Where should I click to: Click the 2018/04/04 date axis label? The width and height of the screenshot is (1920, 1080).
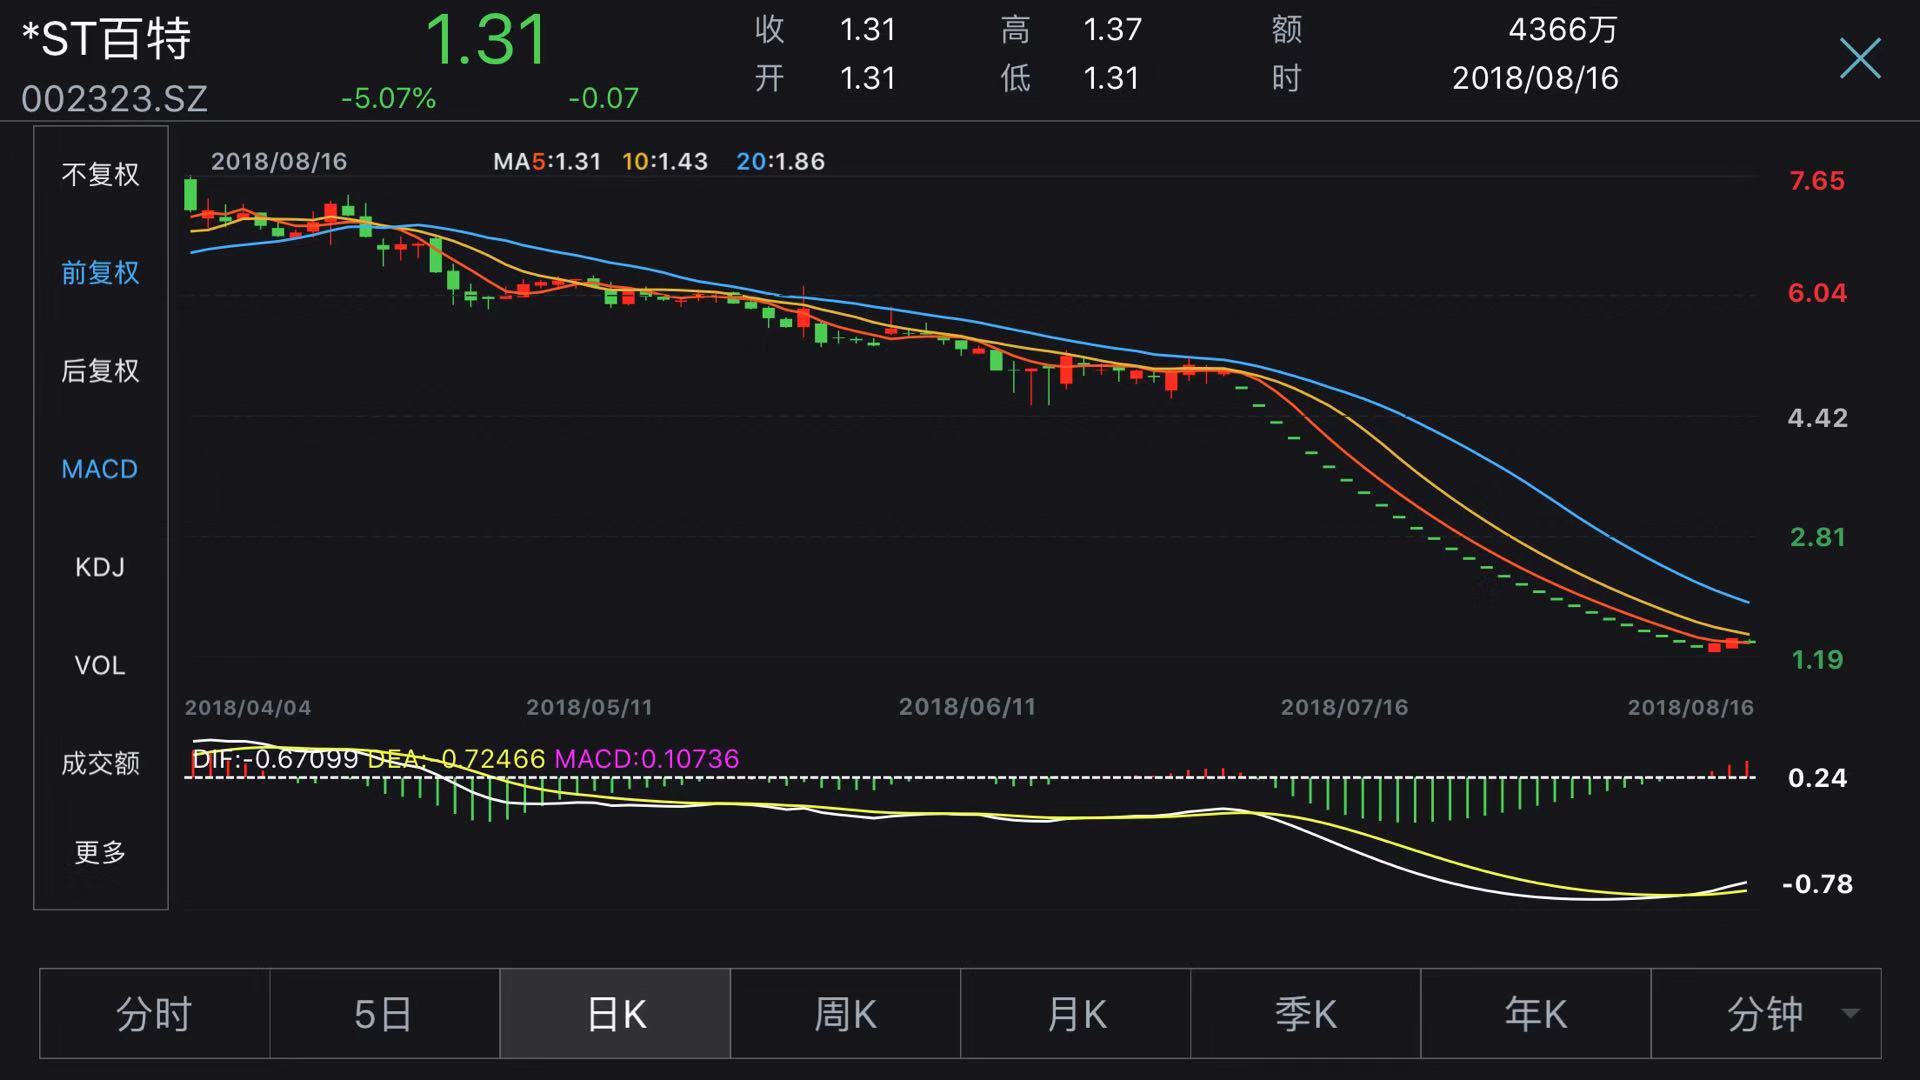[248, 708]
